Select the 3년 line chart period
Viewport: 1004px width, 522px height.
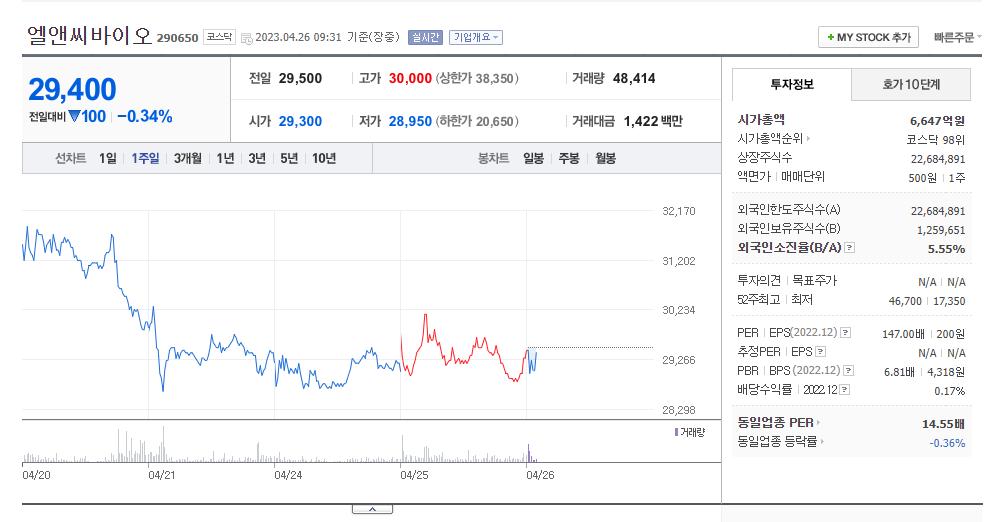tap(257, 158)
